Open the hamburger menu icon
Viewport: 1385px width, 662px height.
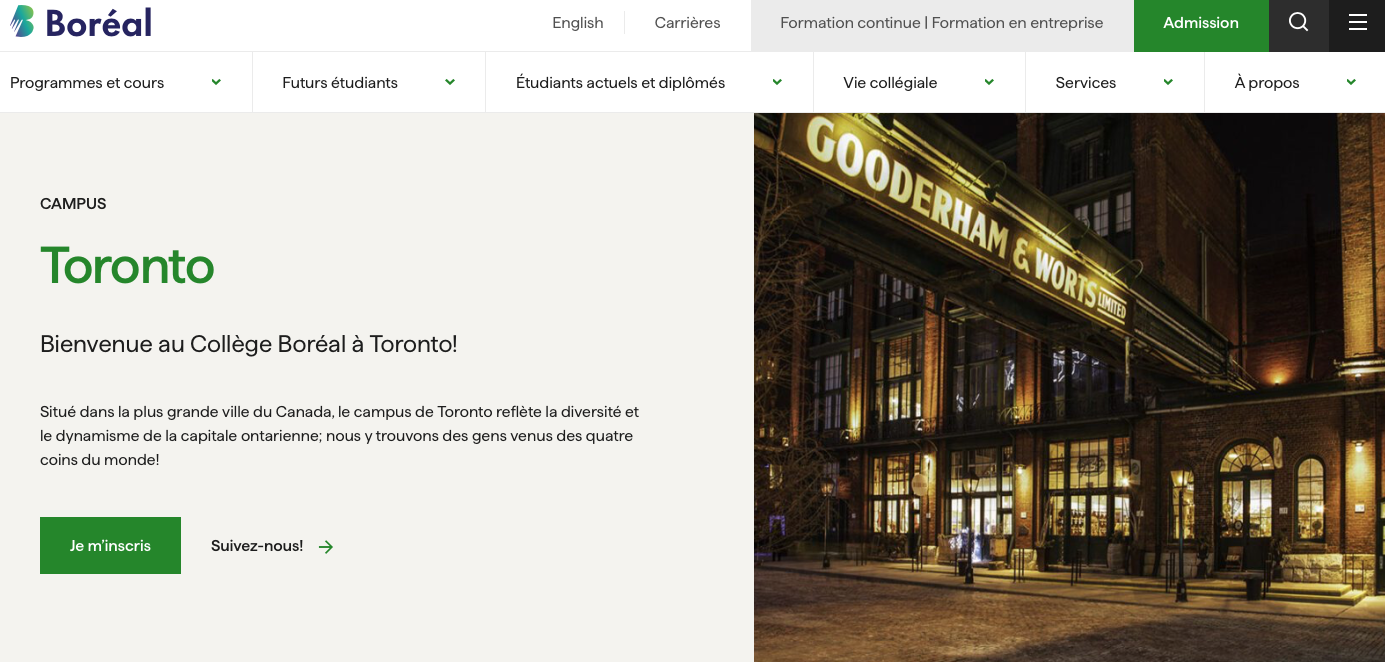click(1357, 23)
